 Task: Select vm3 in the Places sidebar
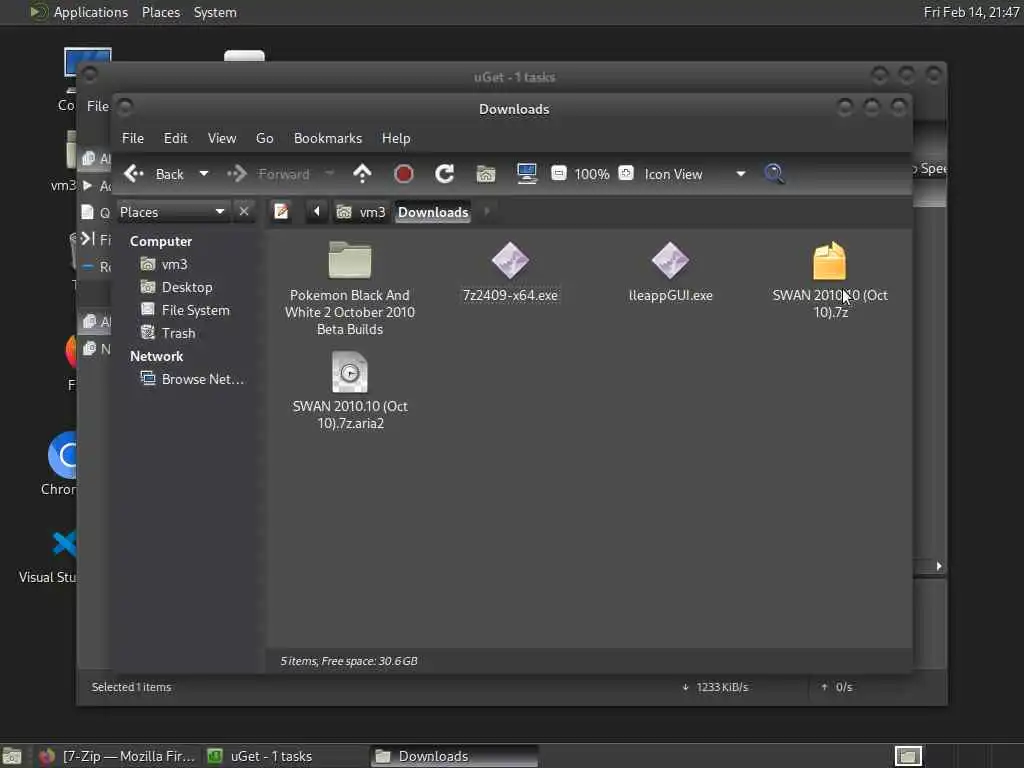(165, 264)
